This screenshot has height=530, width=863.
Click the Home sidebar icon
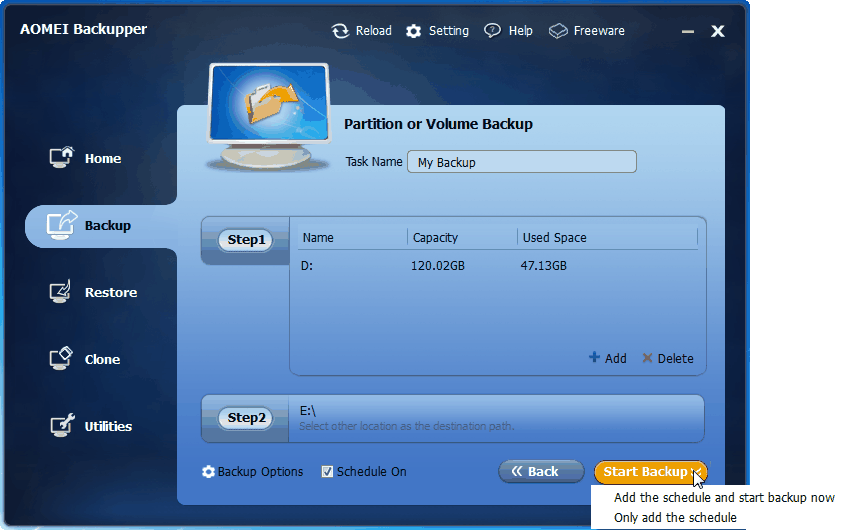(61, 157)
